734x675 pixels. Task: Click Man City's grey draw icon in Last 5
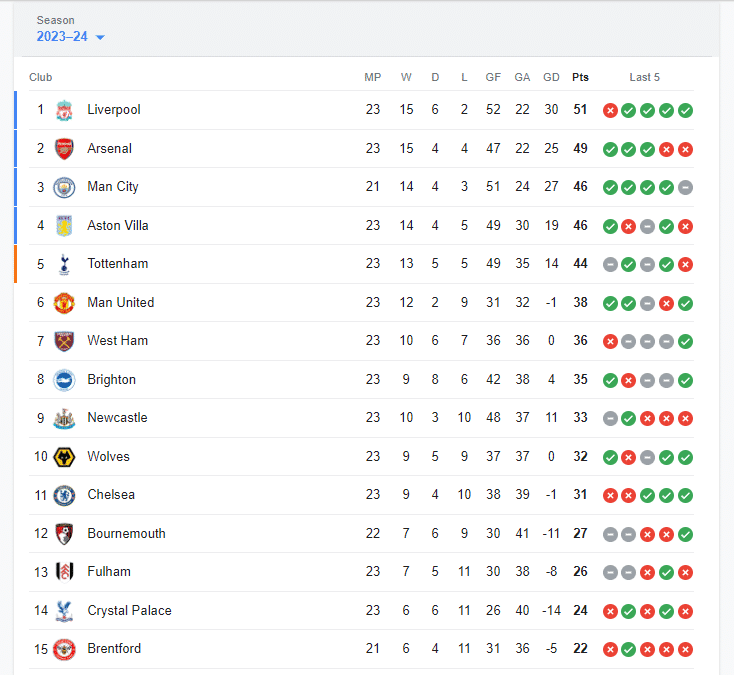pyautogui.click(x=685, y=188)
